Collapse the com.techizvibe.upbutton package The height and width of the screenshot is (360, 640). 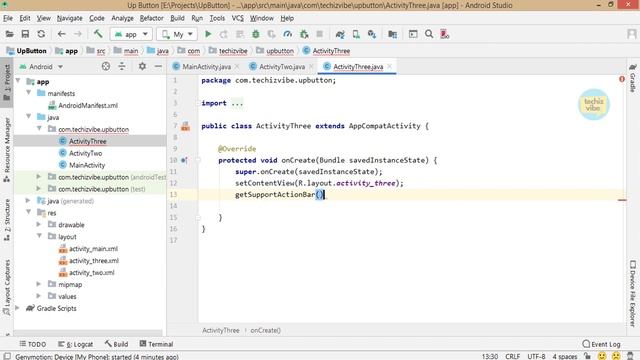(x=39, y=129)
